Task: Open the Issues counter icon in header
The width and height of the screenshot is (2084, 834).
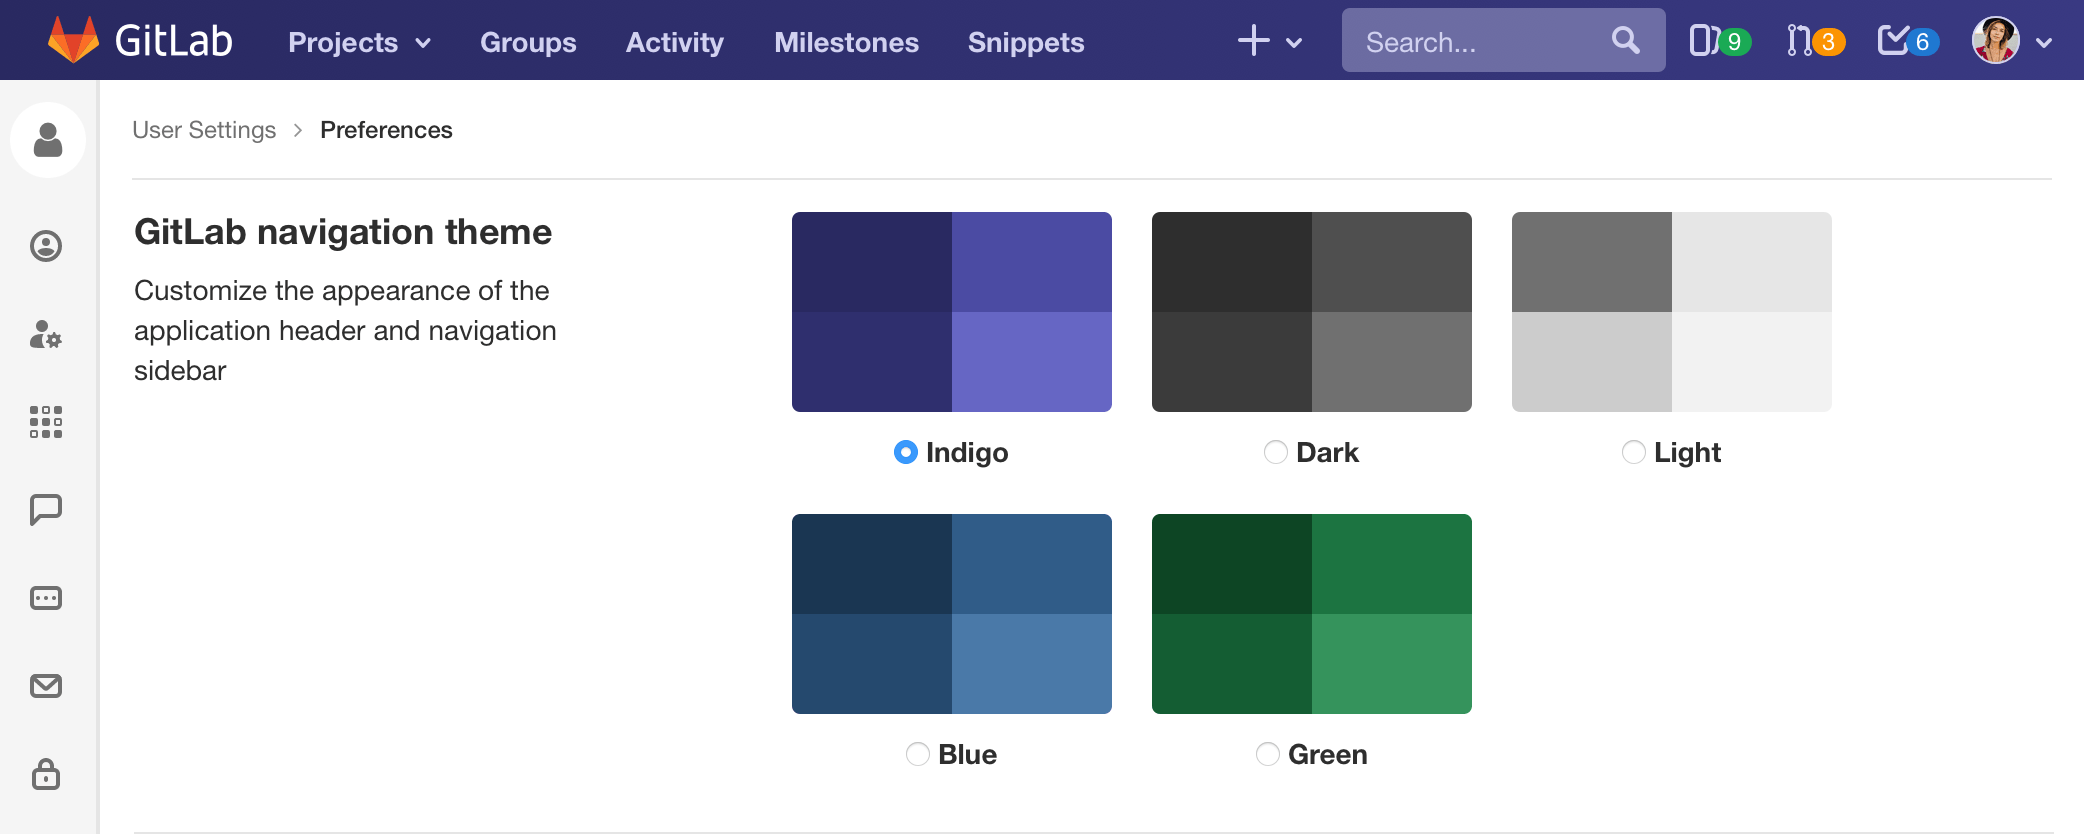Action: tap(1719, 41)
